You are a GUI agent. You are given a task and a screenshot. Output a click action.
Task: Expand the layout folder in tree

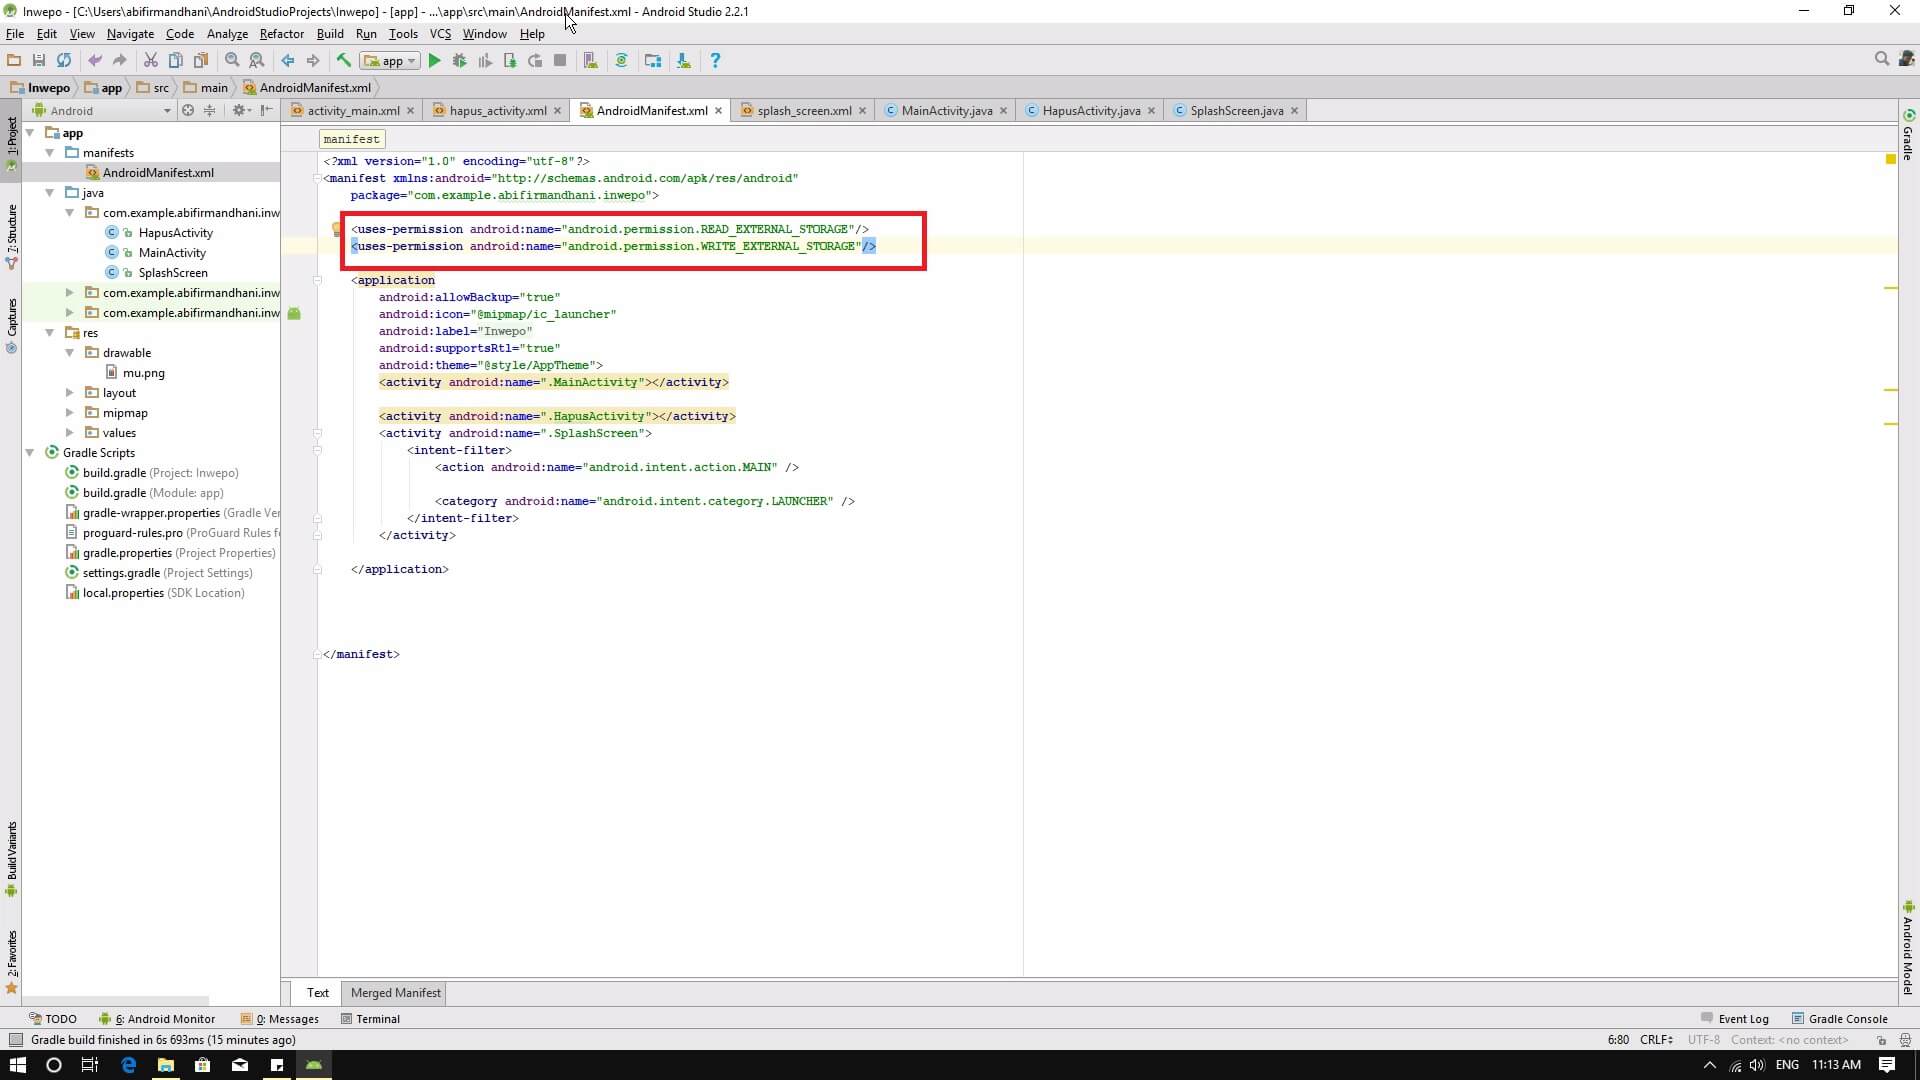point(69,393)
